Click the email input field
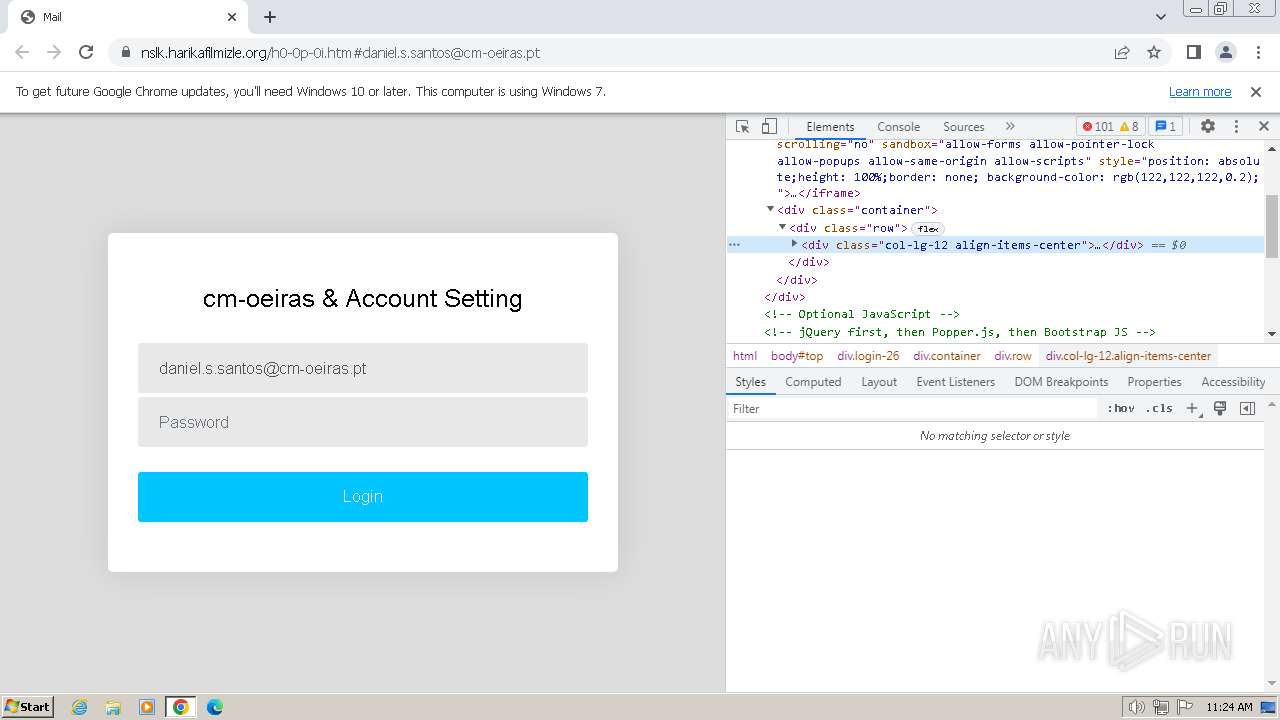The height and width of the screenshot is (720, 1280). click(363, 368)
